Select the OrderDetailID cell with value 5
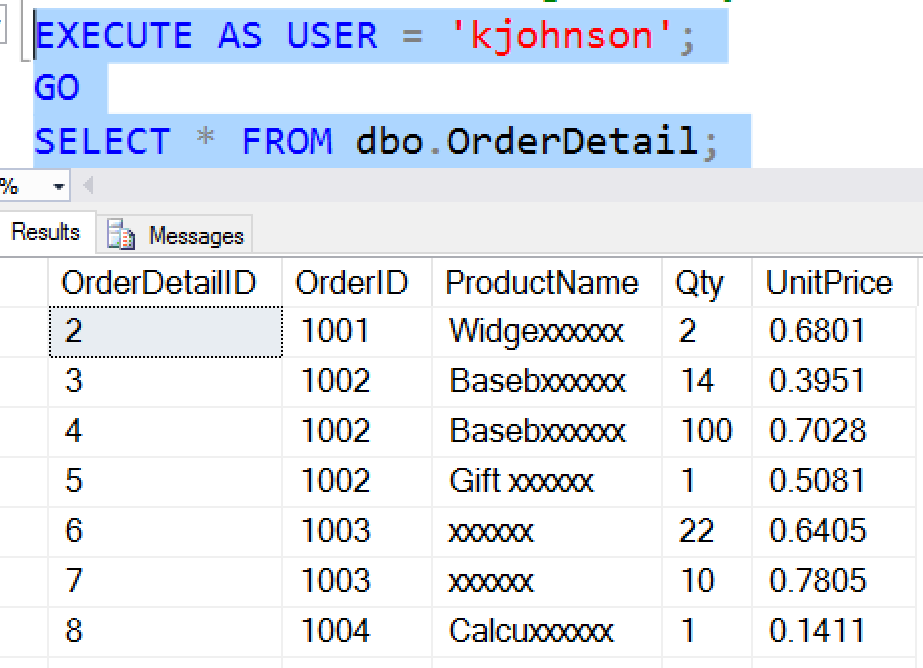The width and height of the screenshot is (923, 668). 165,481
